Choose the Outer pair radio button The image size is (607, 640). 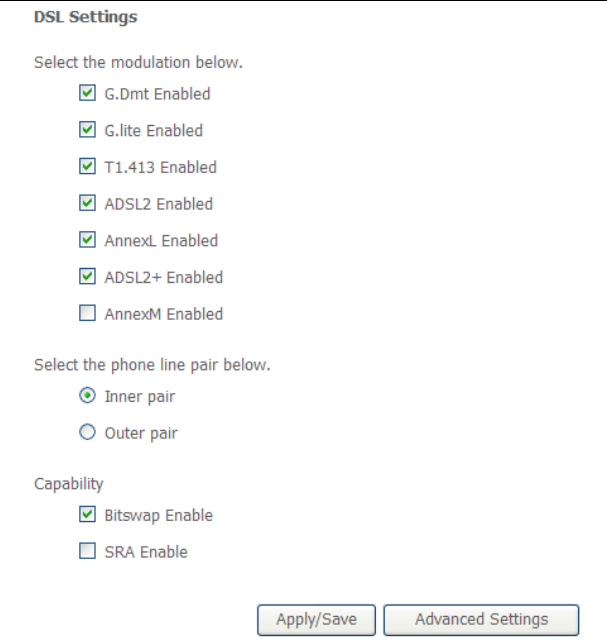pyautogui.click(x=87, y=433)
